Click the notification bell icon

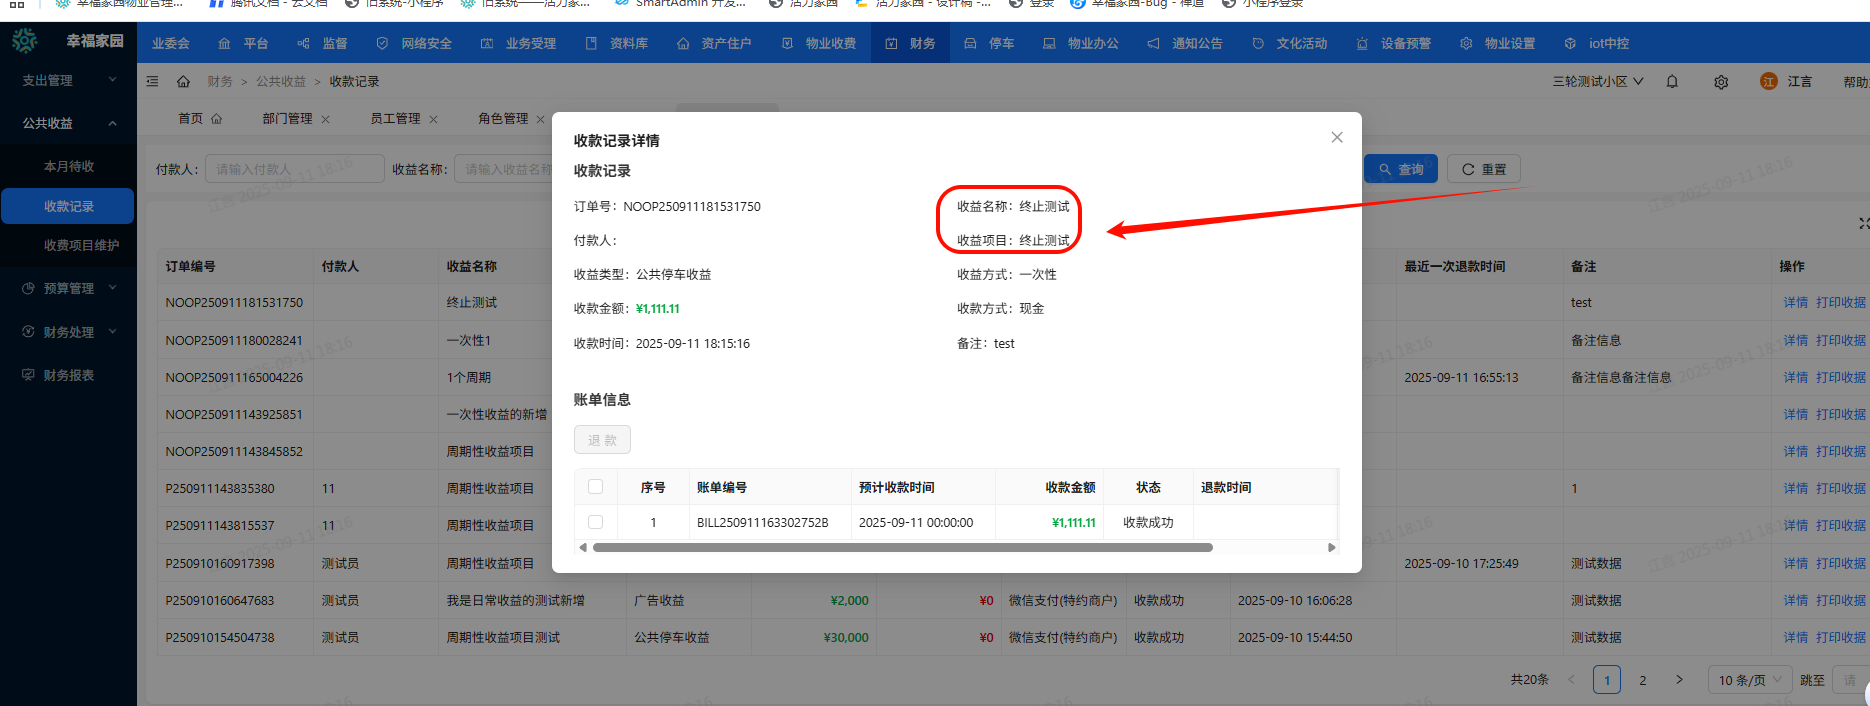[x=1672, y=82]
